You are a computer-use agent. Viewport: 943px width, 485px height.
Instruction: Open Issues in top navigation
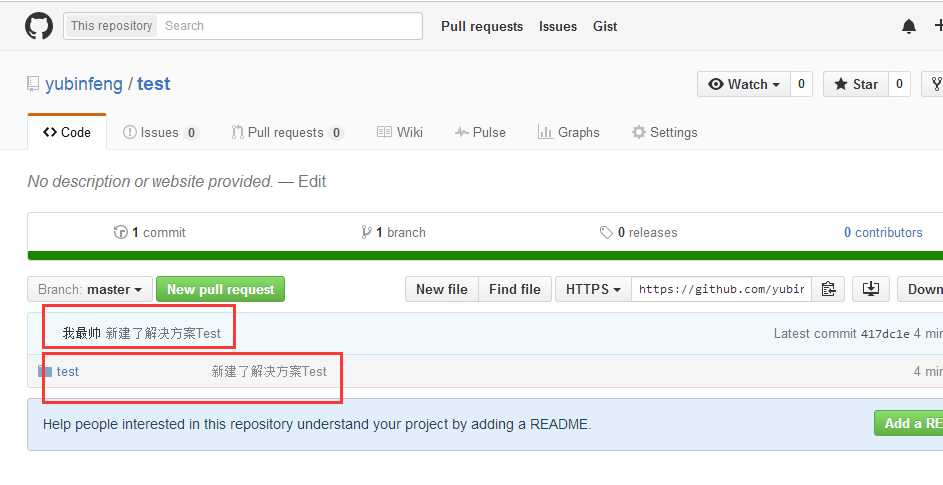coord(558,26)
